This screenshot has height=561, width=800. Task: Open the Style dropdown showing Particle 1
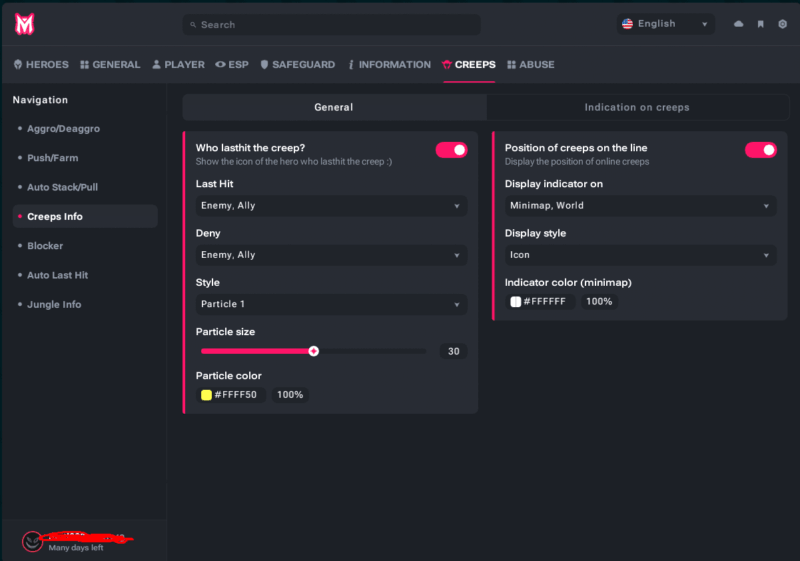point(331,304)
